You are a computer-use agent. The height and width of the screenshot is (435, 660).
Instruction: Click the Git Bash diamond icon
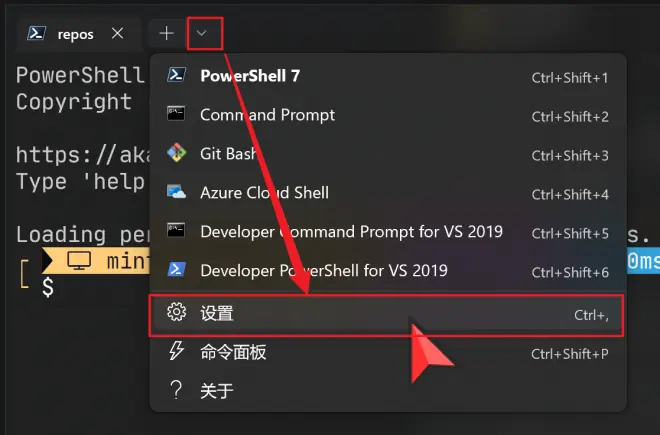[176, 153]
